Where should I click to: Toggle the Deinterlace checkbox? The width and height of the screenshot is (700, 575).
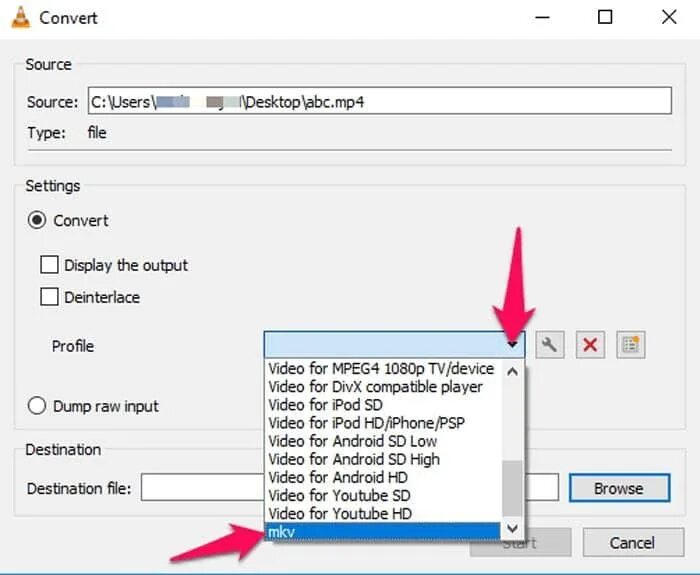[x=49, y=297]
